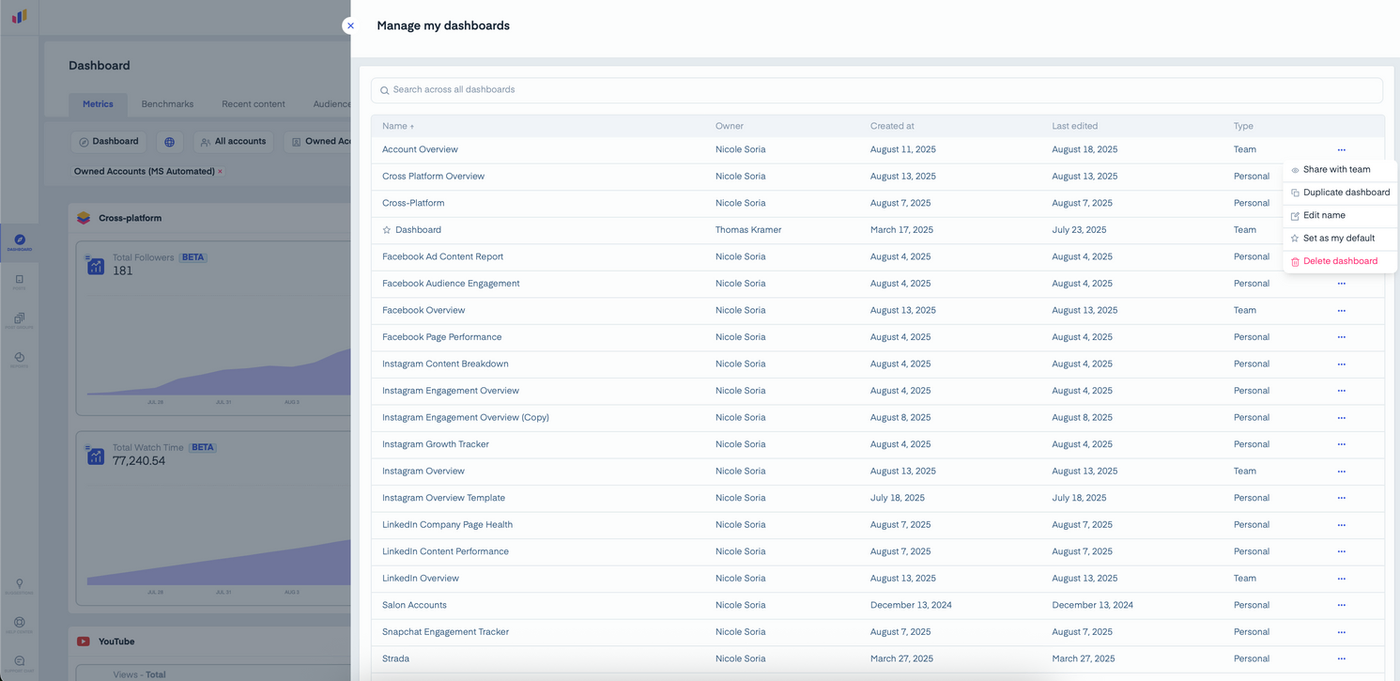The width and height of the screenshot is (1400, 681).
Task: Sort by the Last edited column header
Action: 1074,126
